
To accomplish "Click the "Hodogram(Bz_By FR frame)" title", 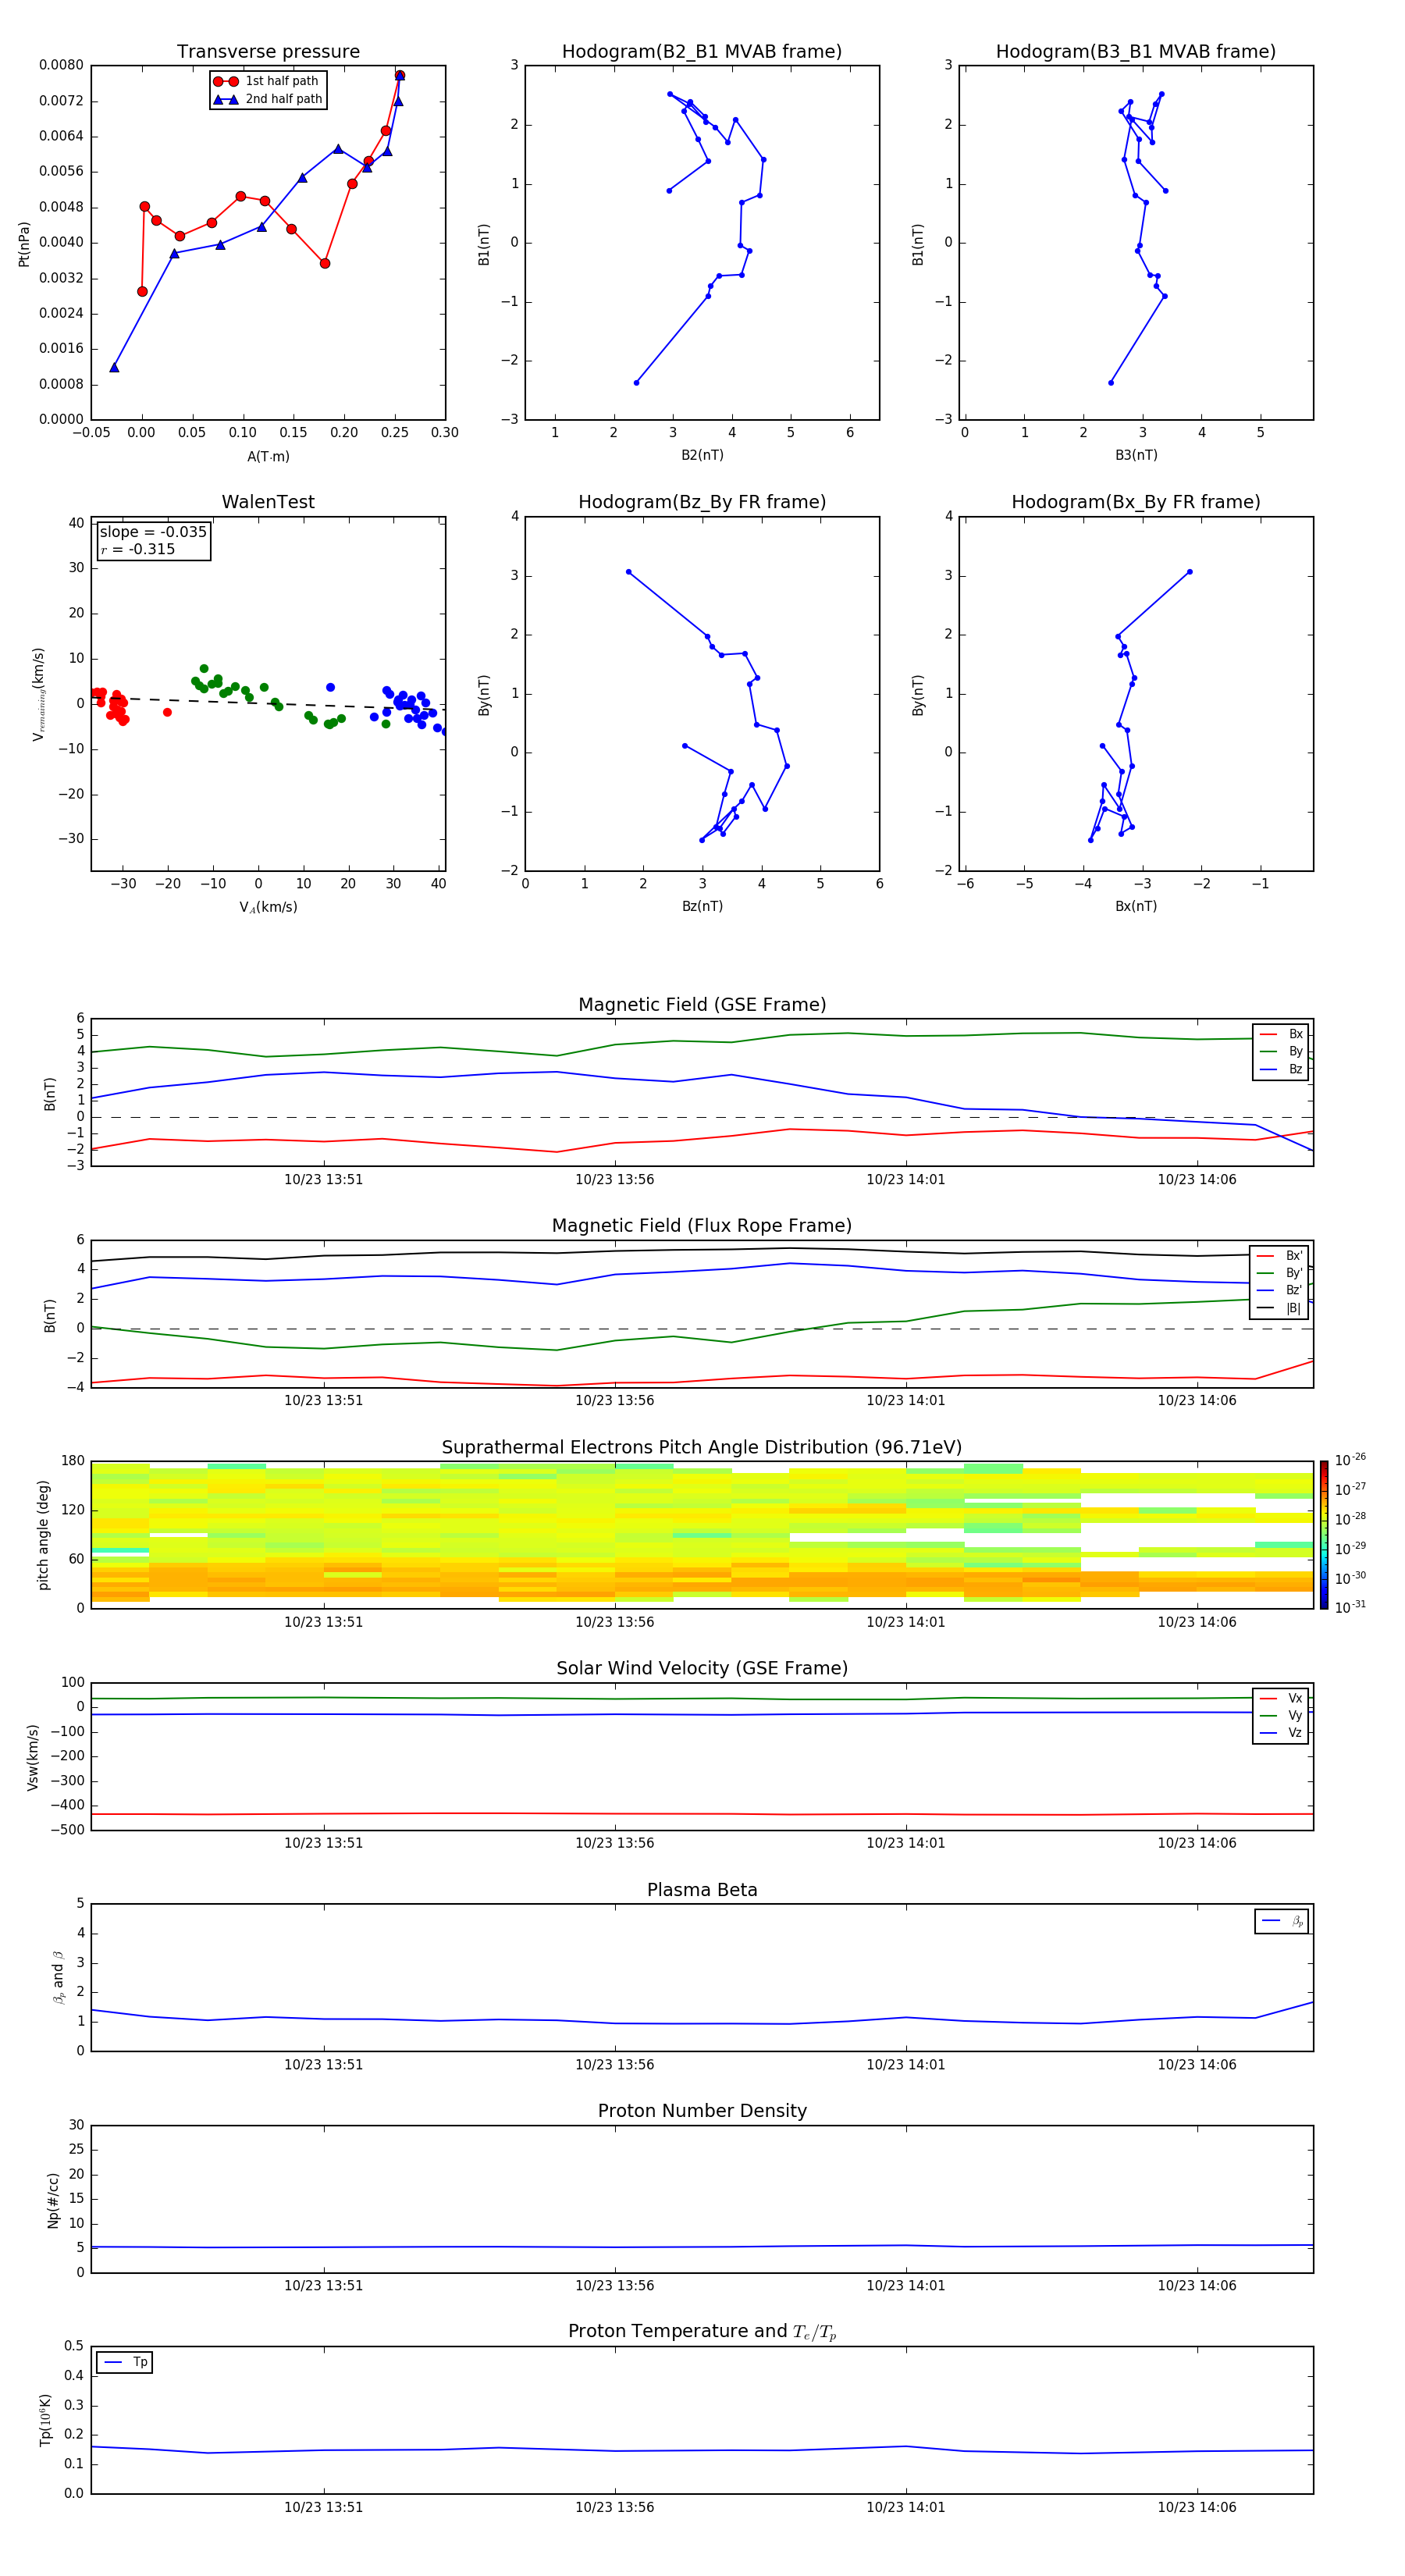I will coord(702,502).
